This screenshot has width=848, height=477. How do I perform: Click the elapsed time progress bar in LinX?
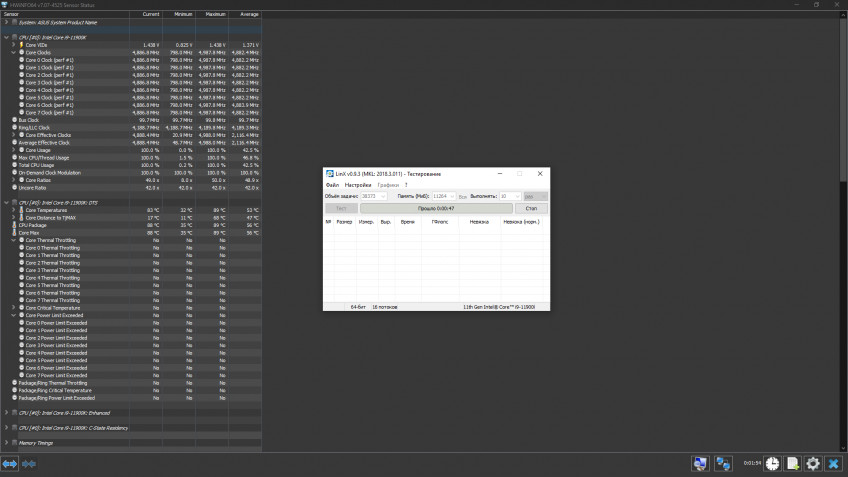[x=436, y=208]
